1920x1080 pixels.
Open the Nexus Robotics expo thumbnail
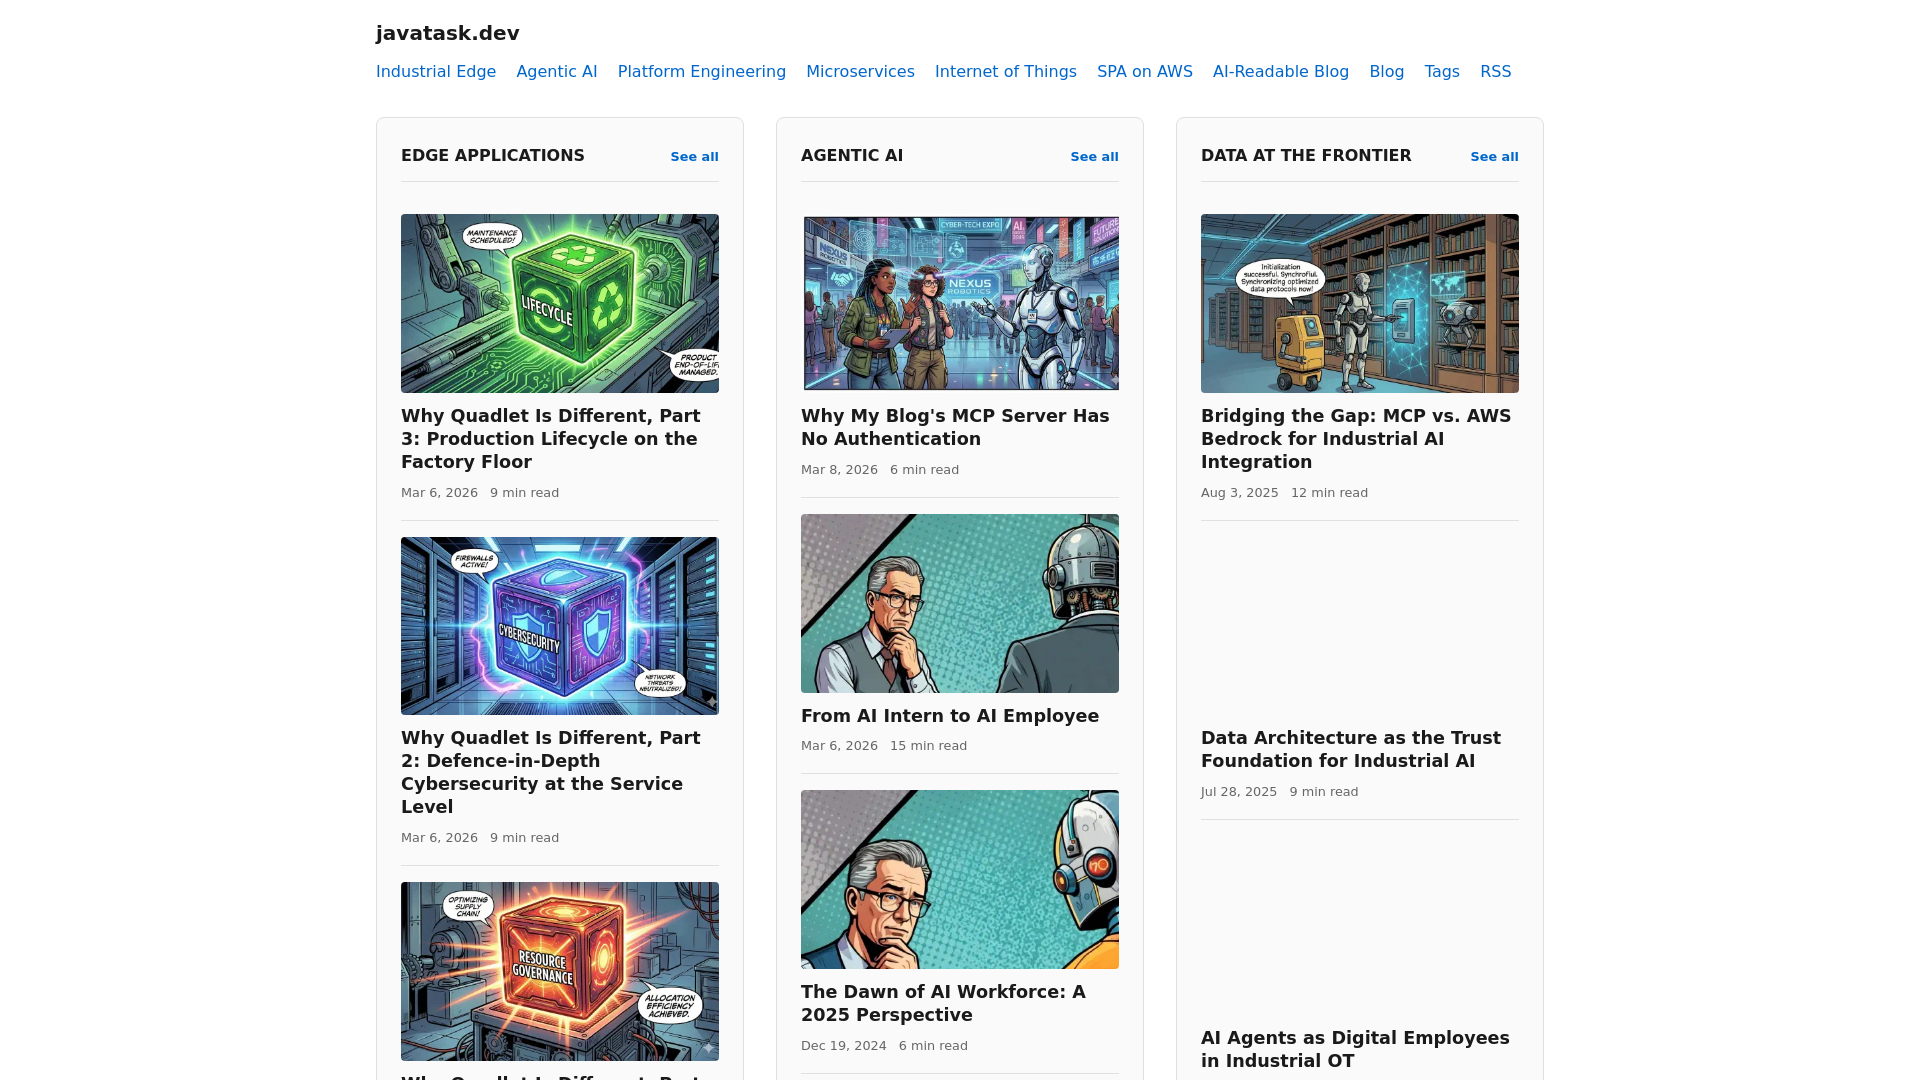click(959, 303)
